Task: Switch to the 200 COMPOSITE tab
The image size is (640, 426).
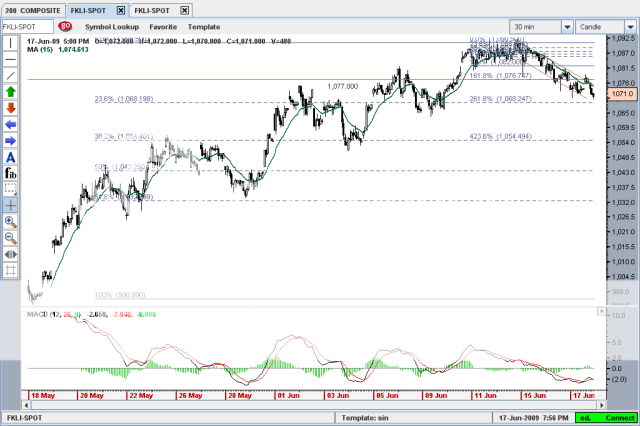Action: 32,8
